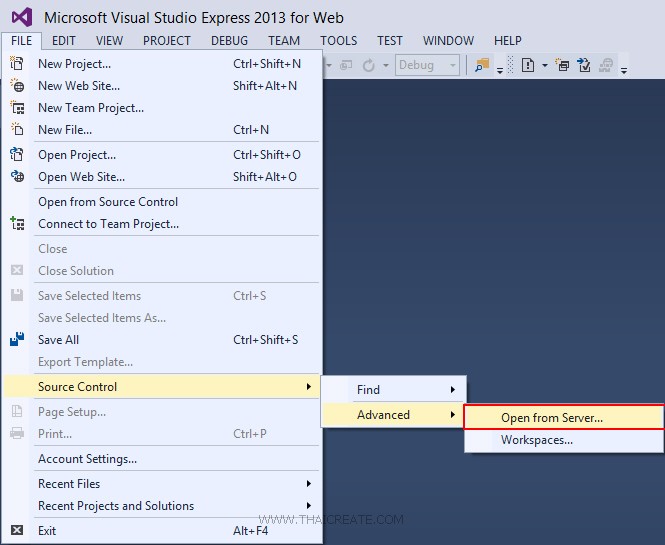Image resolution: width=665 pixels, height=545 pixels.
Task: Click the Save All disks icon
Action: [17, 339]
